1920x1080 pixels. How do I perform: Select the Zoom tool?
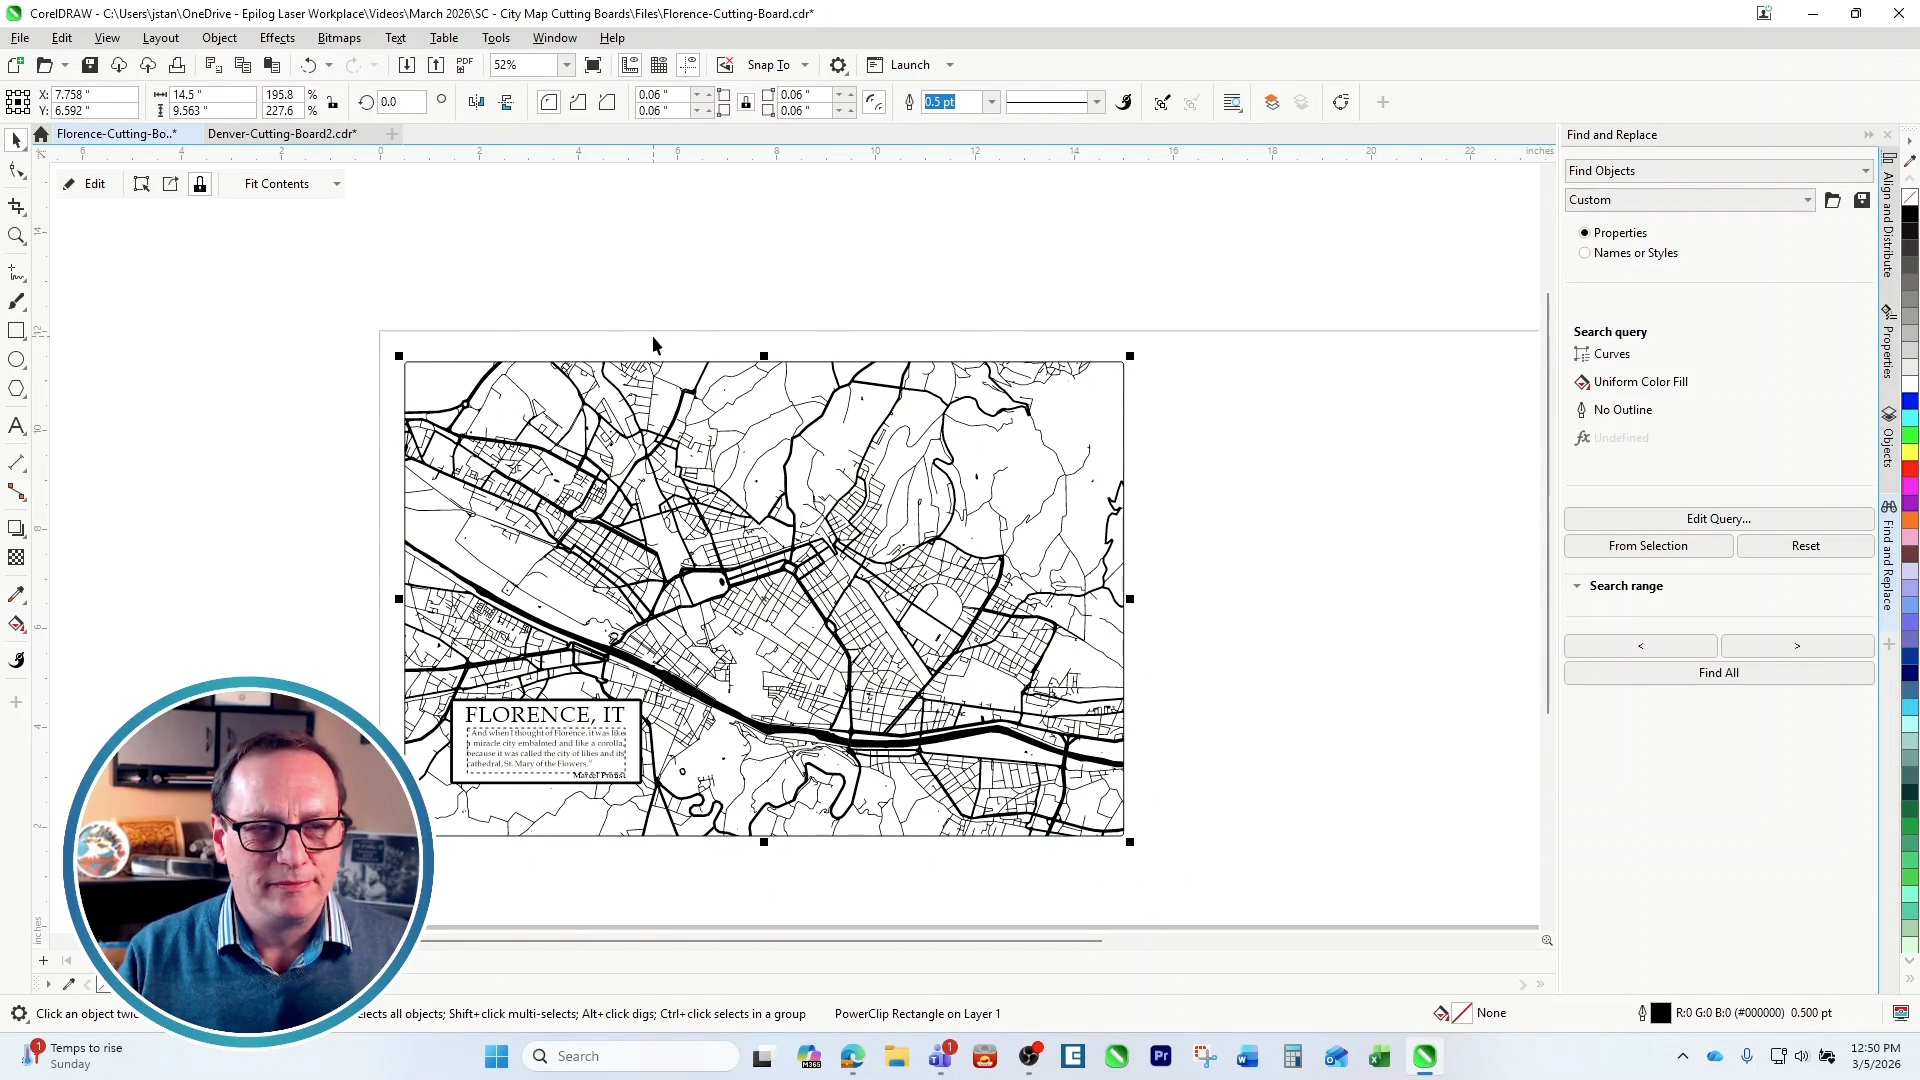16,236
